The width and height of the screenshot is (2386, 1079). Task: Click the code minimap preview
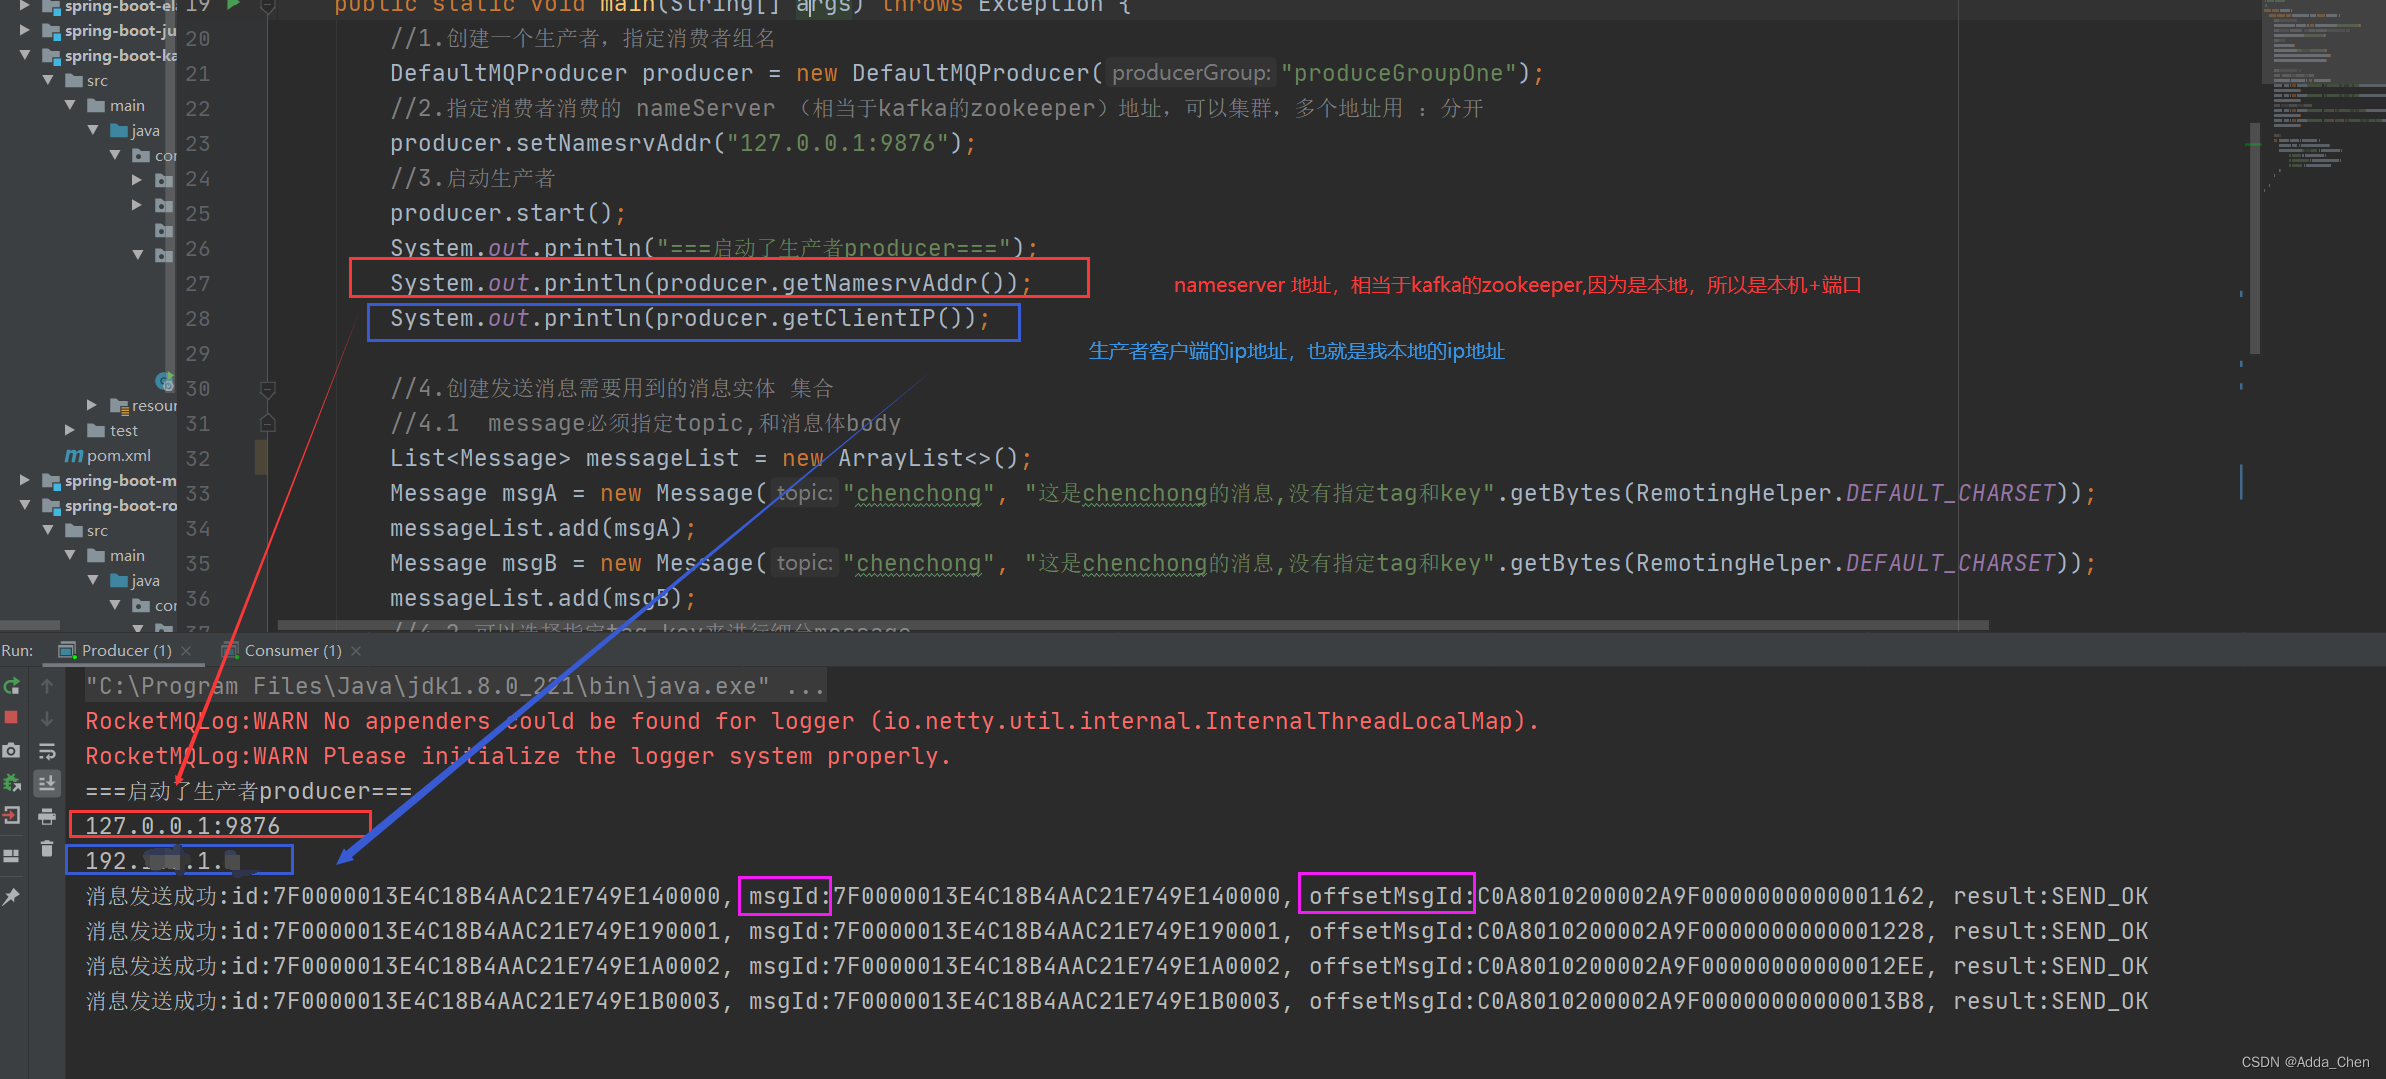click(x=2324, y=95)
